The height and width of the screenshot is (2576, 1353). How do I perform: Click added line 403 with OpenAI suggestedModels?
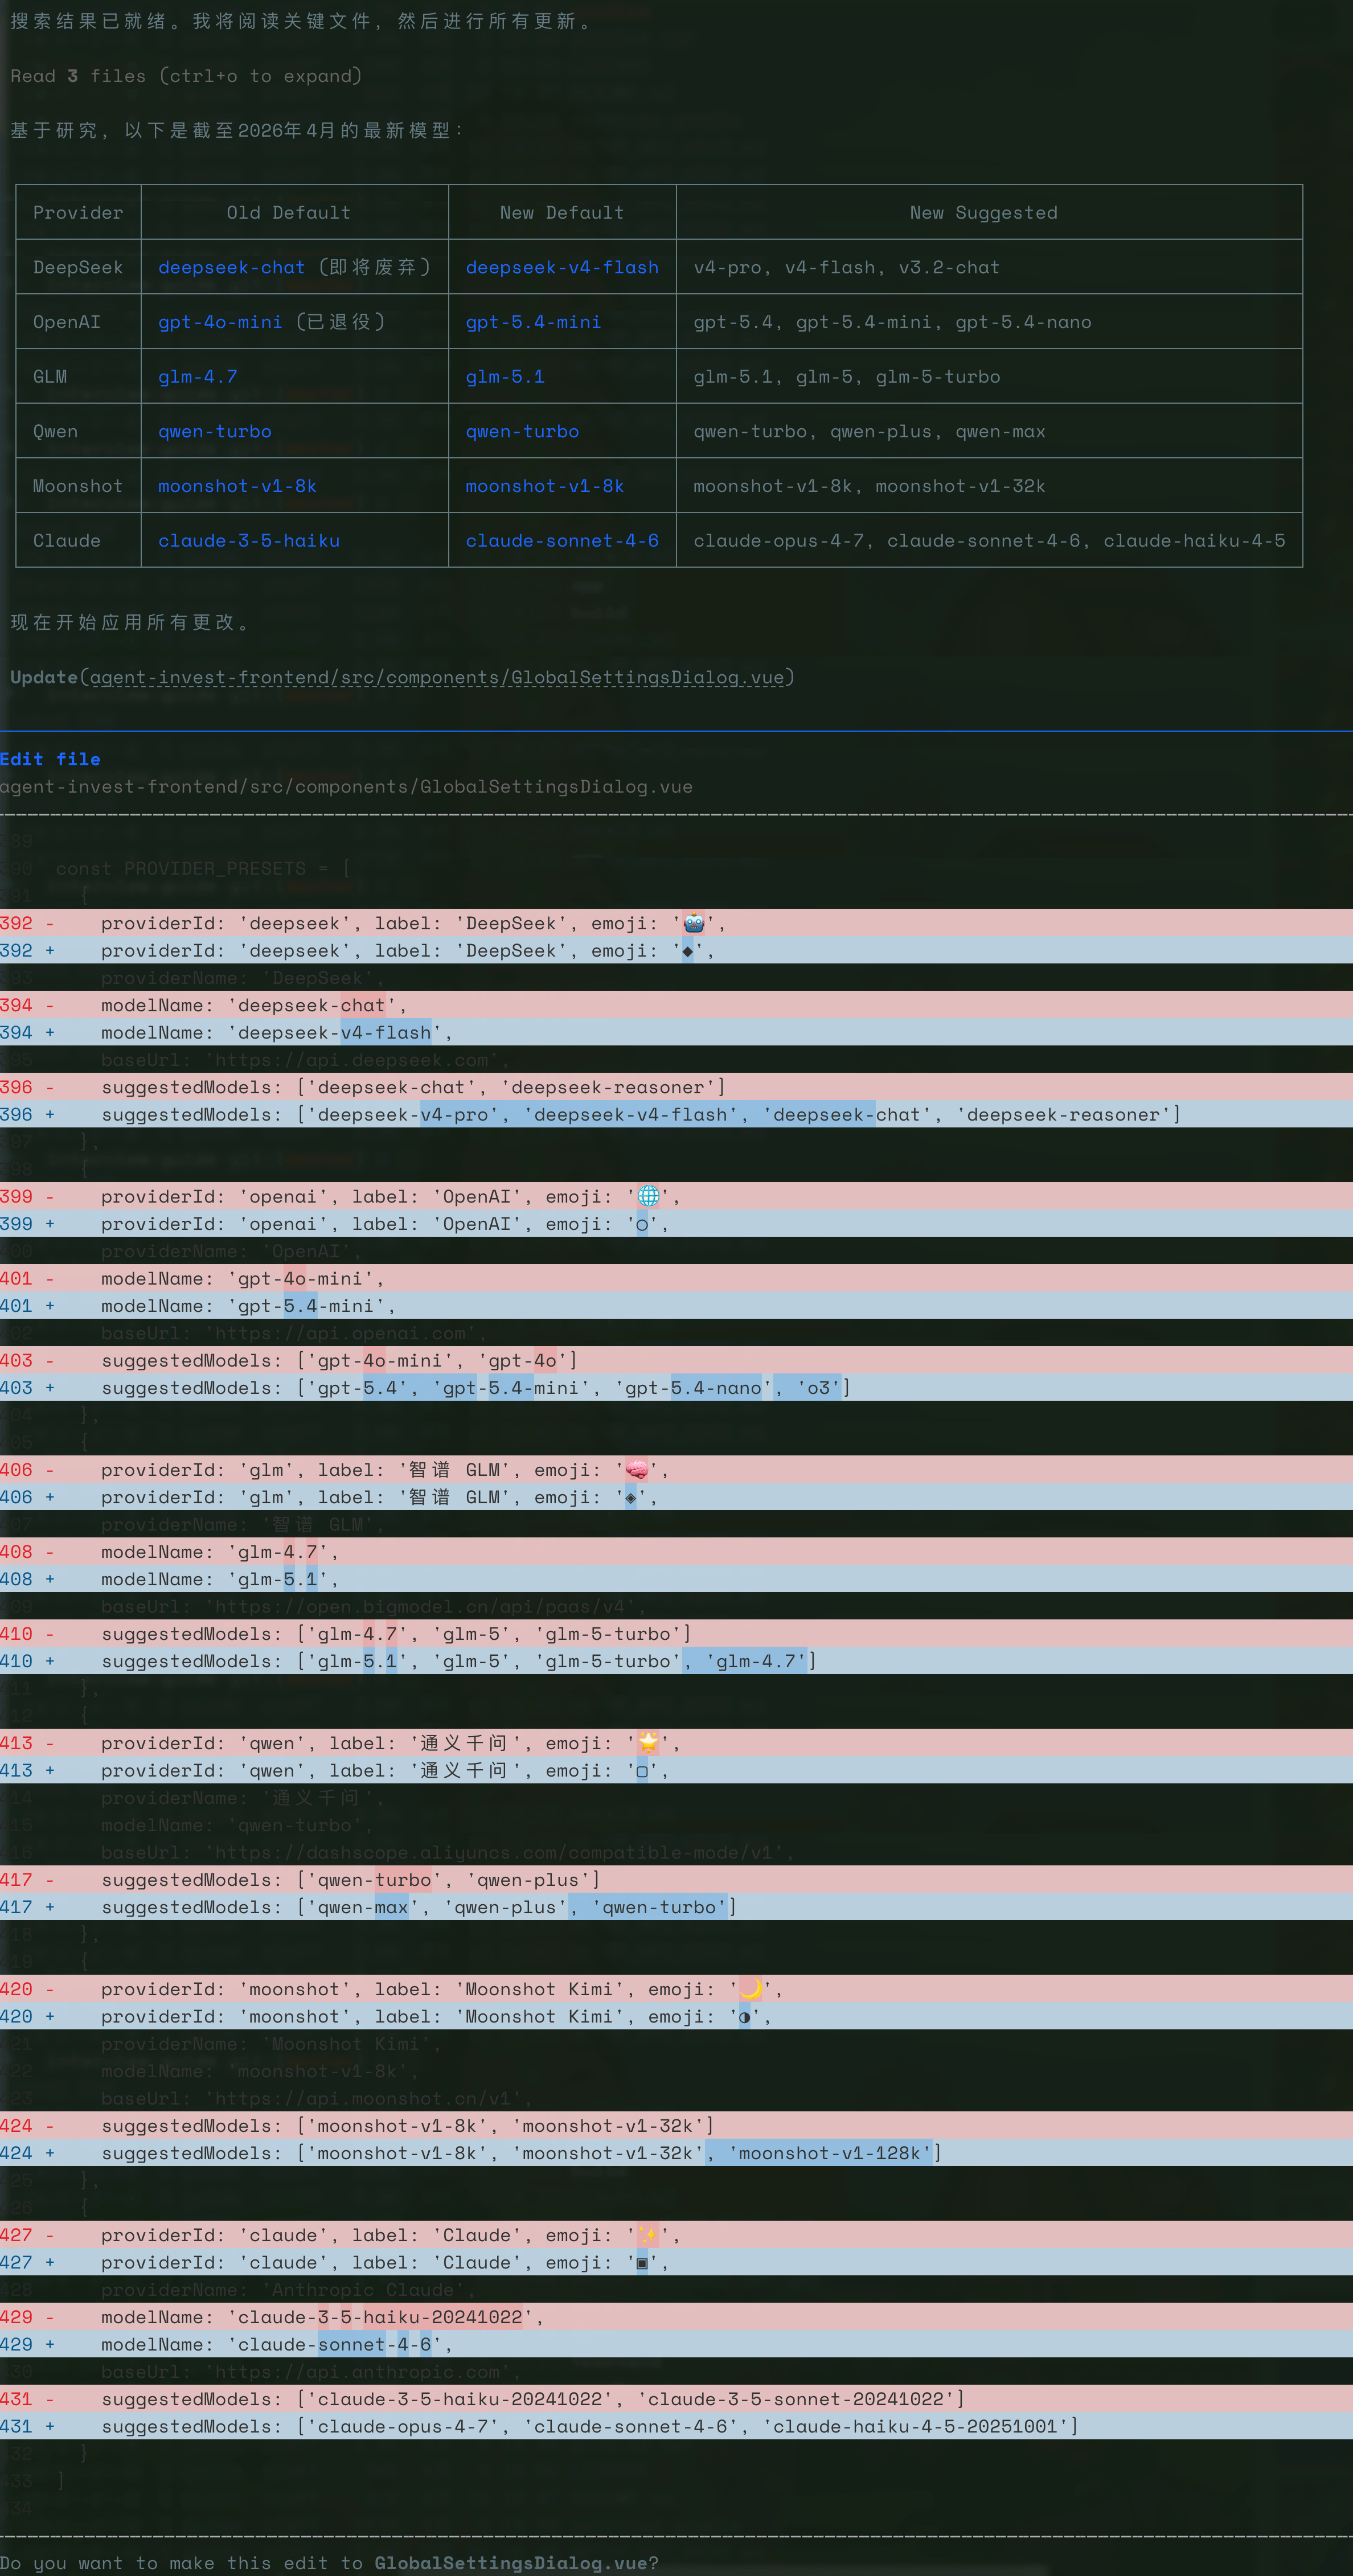pyautogui.click(x=676, y=1387)
